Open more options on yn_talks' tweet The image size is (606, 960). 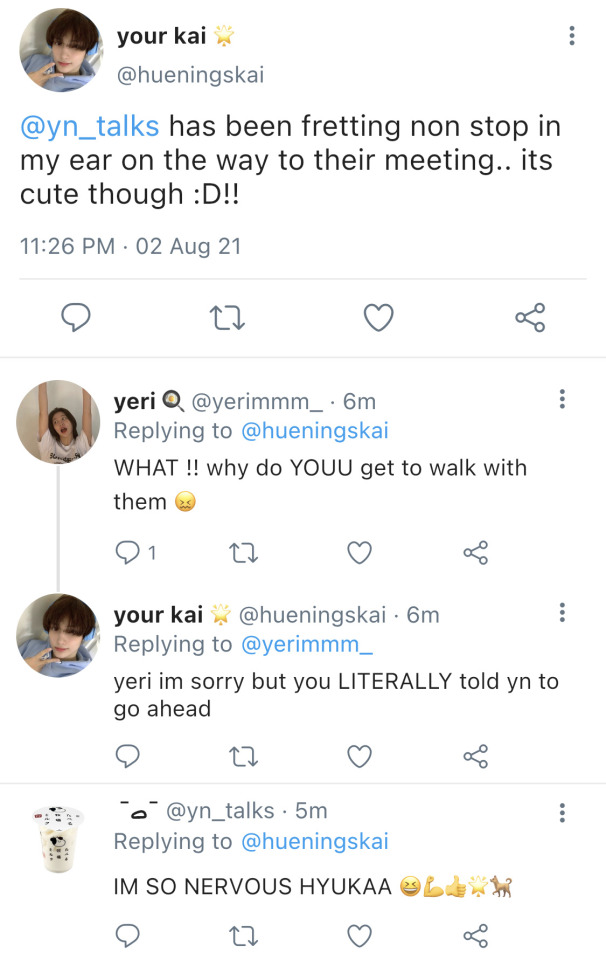tap(563, 811)
